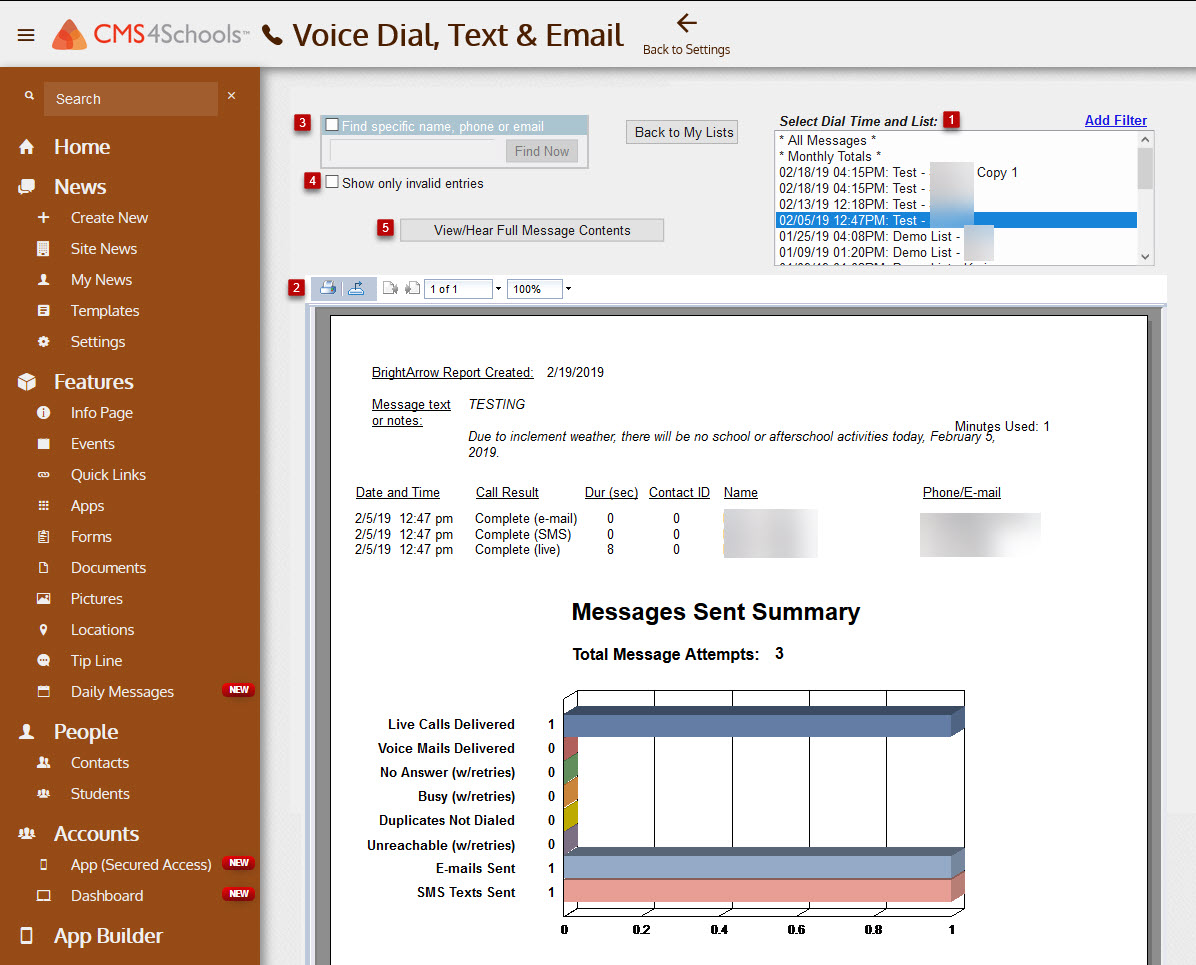Click the Daily Messages icon
The image size is (1196, 965).
tap(43, 692)
